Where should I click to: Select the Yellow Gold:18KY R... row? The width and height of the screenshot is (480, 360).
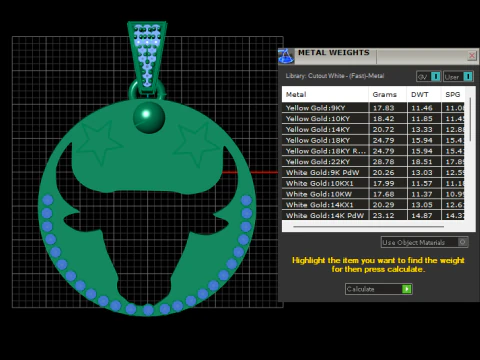(x=373, y=151)
